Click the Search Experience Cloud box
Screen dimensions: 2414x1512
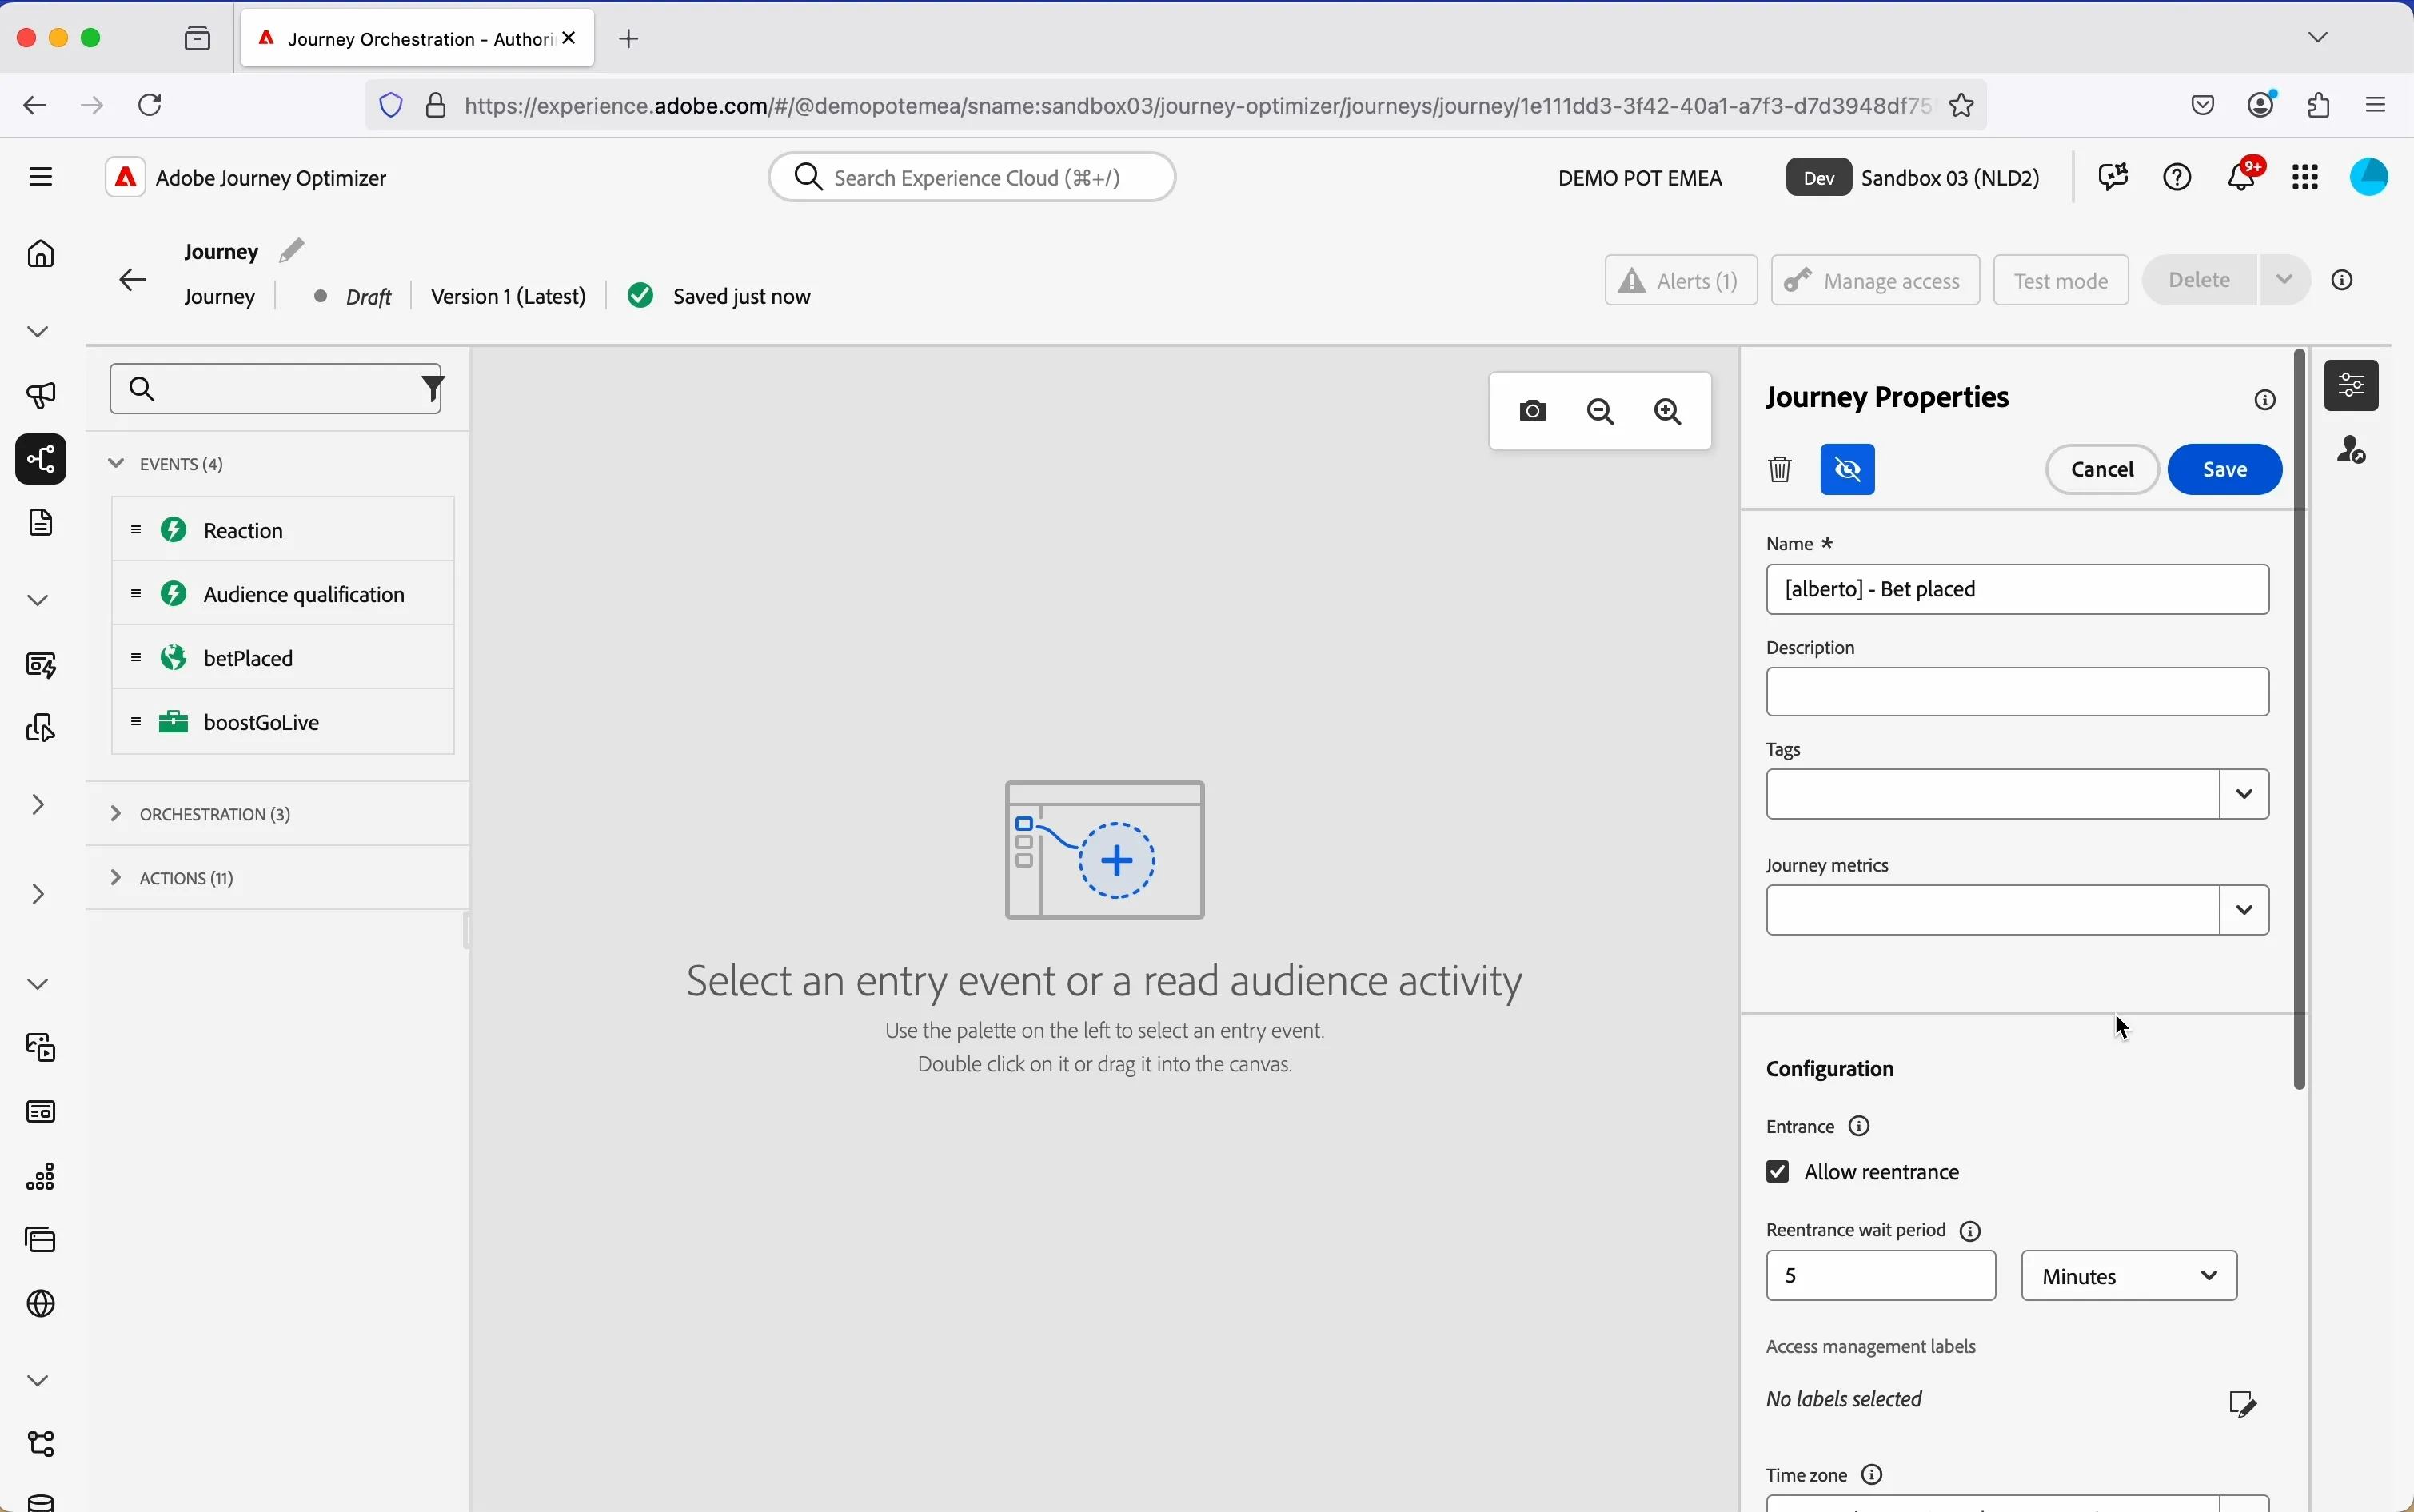(x=972, y=177)
